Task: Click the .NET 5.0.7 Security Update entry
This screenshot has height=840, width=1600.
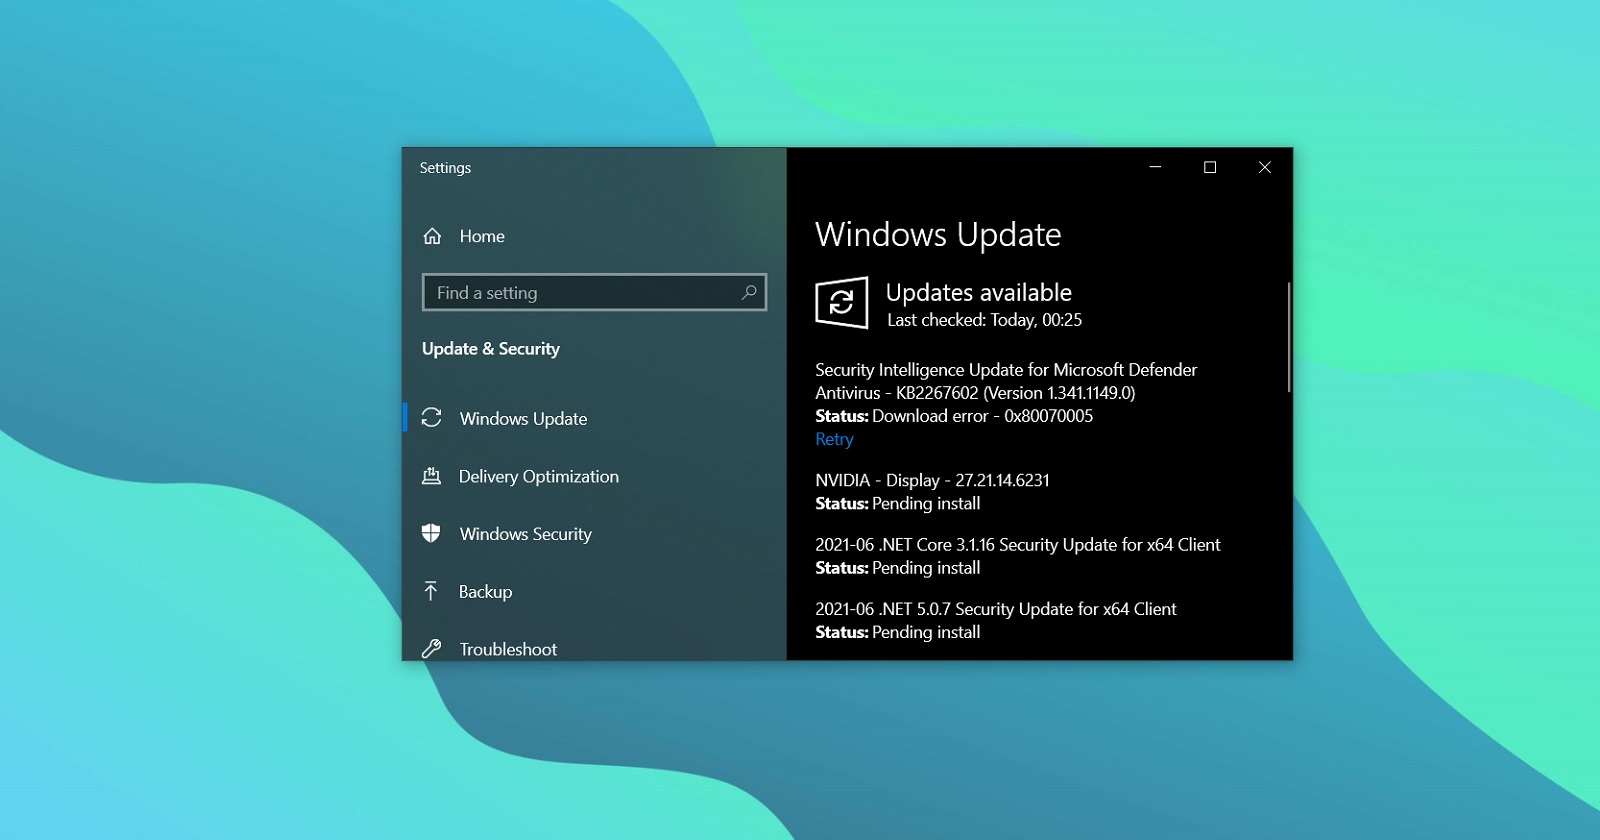Action: [996, 609]
